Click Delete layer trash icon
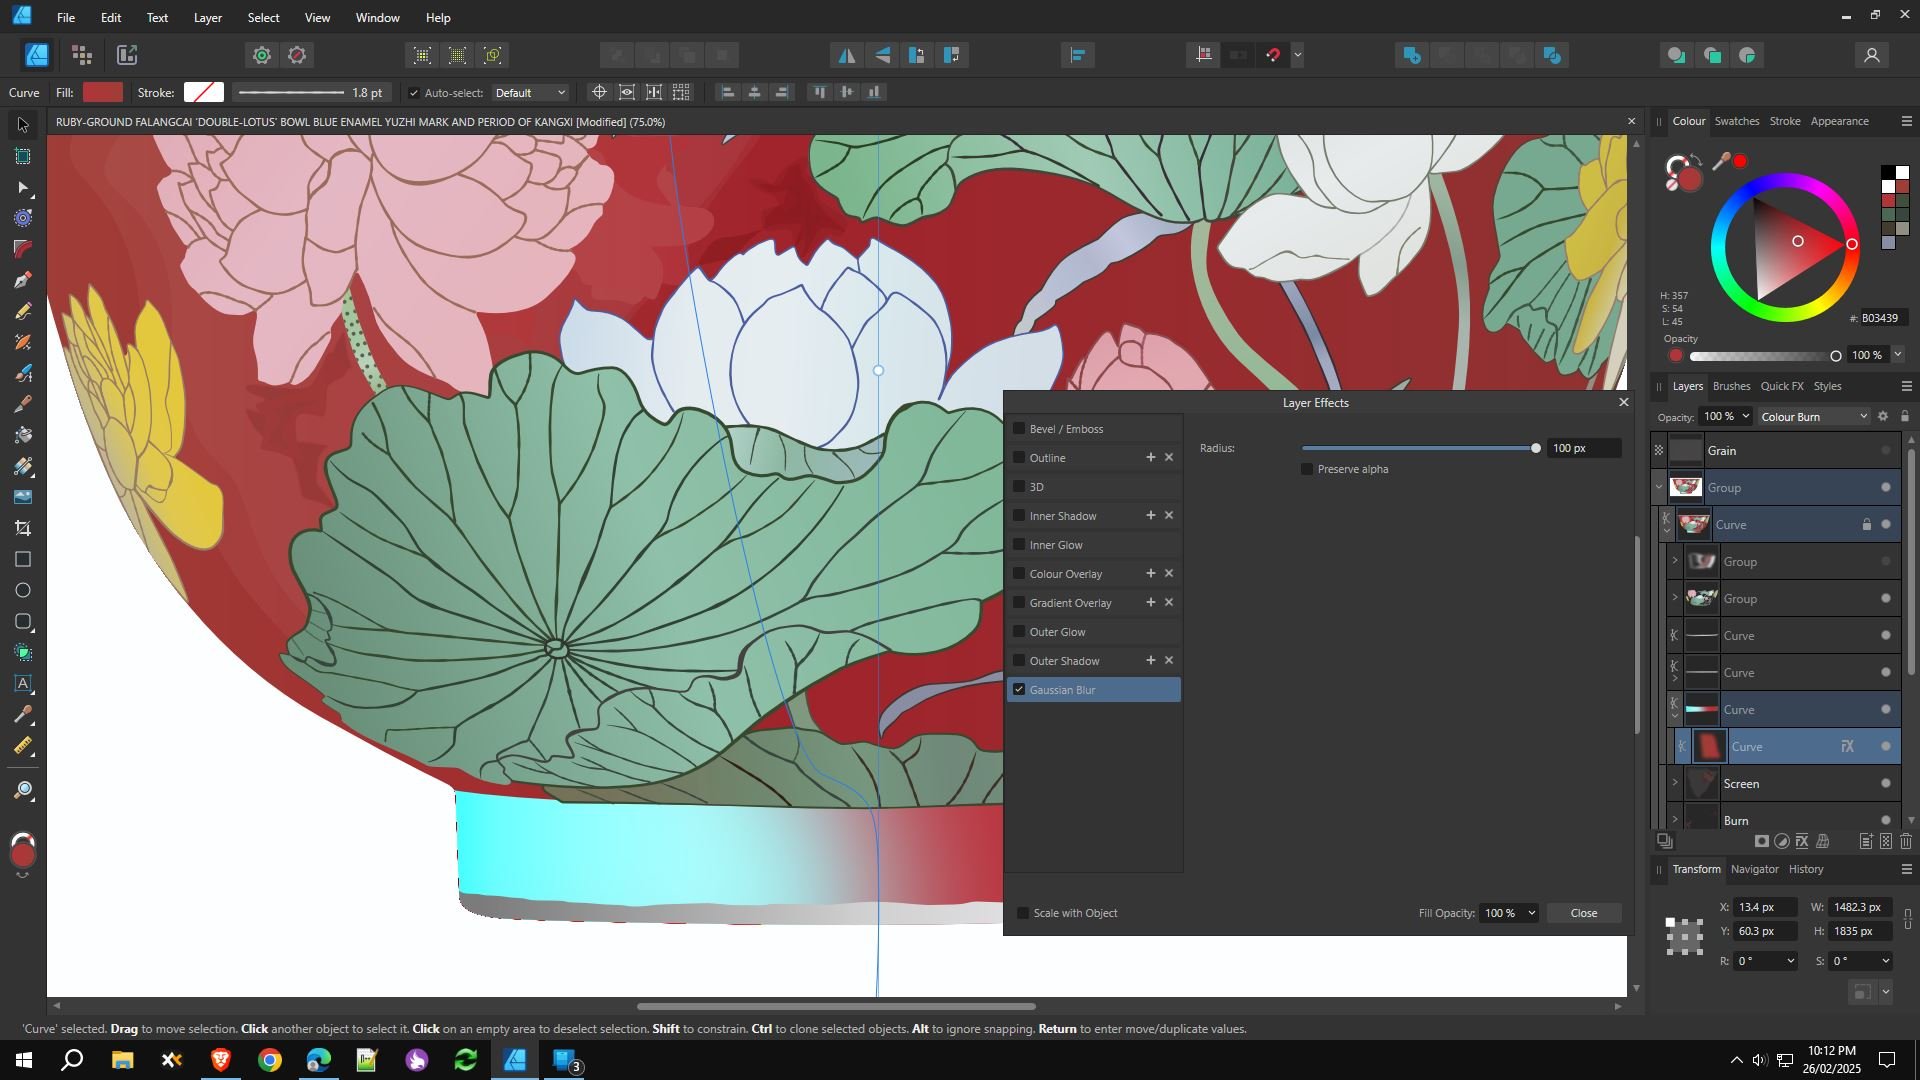This screenshot has width=1920, height=1080. 1906,841
